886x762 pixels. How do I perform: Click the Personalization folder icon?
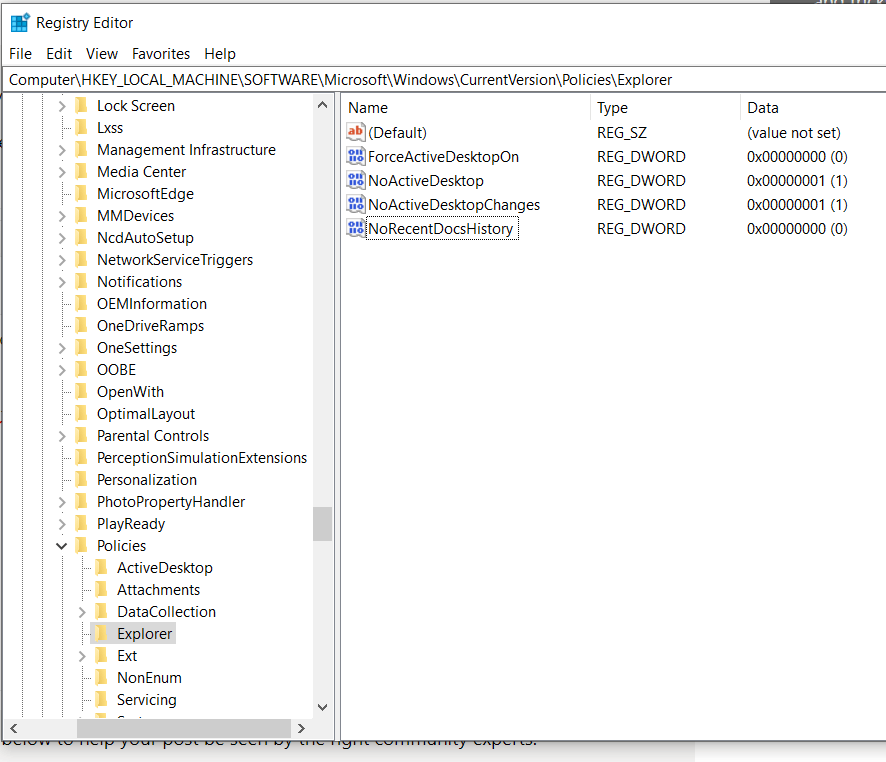(81, 480)
